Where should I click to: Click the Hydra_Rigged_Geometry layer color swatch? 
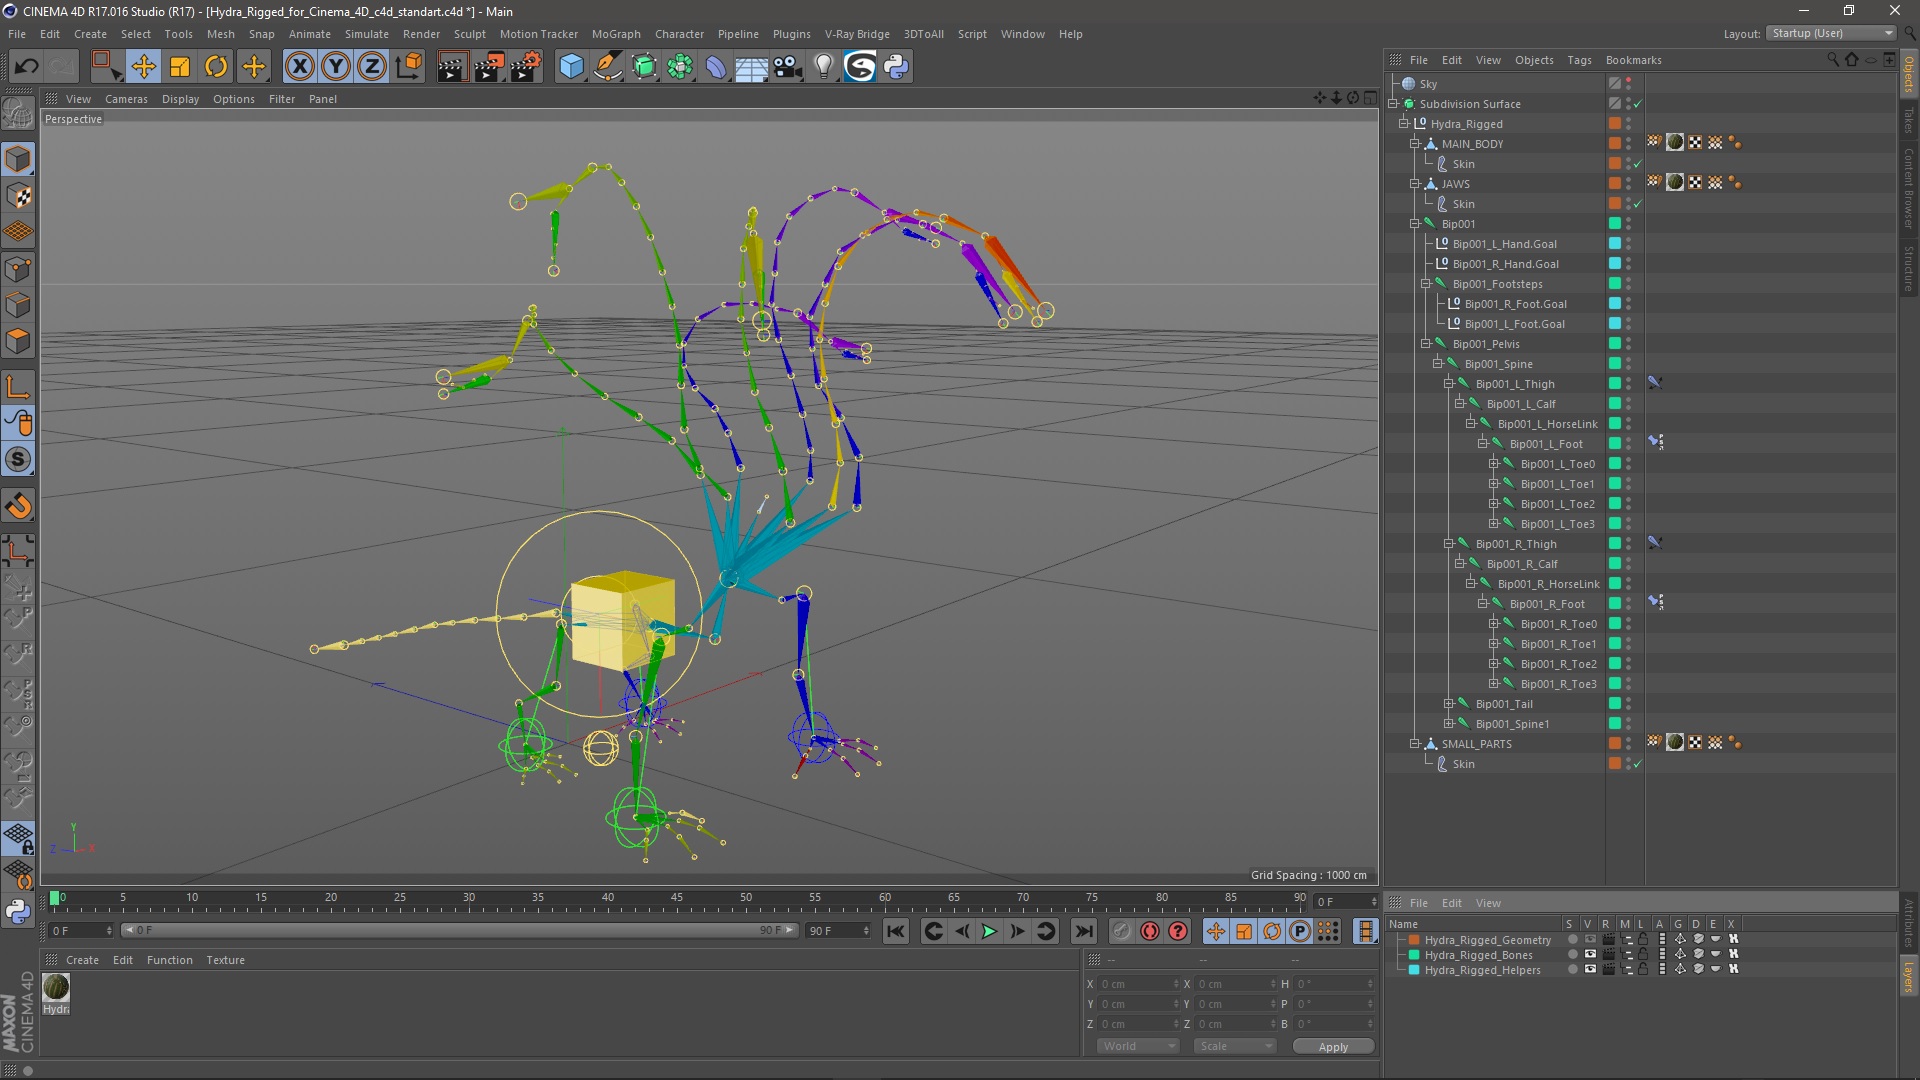1414,940
